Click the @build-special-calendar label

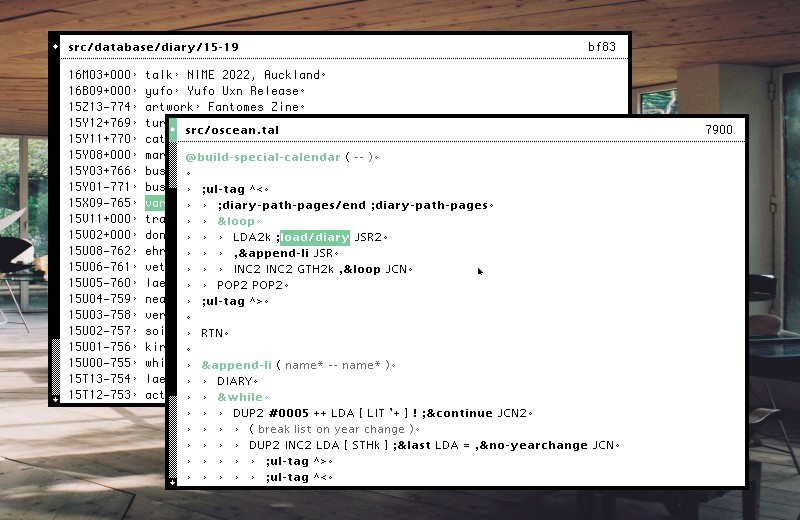point(263,157)
